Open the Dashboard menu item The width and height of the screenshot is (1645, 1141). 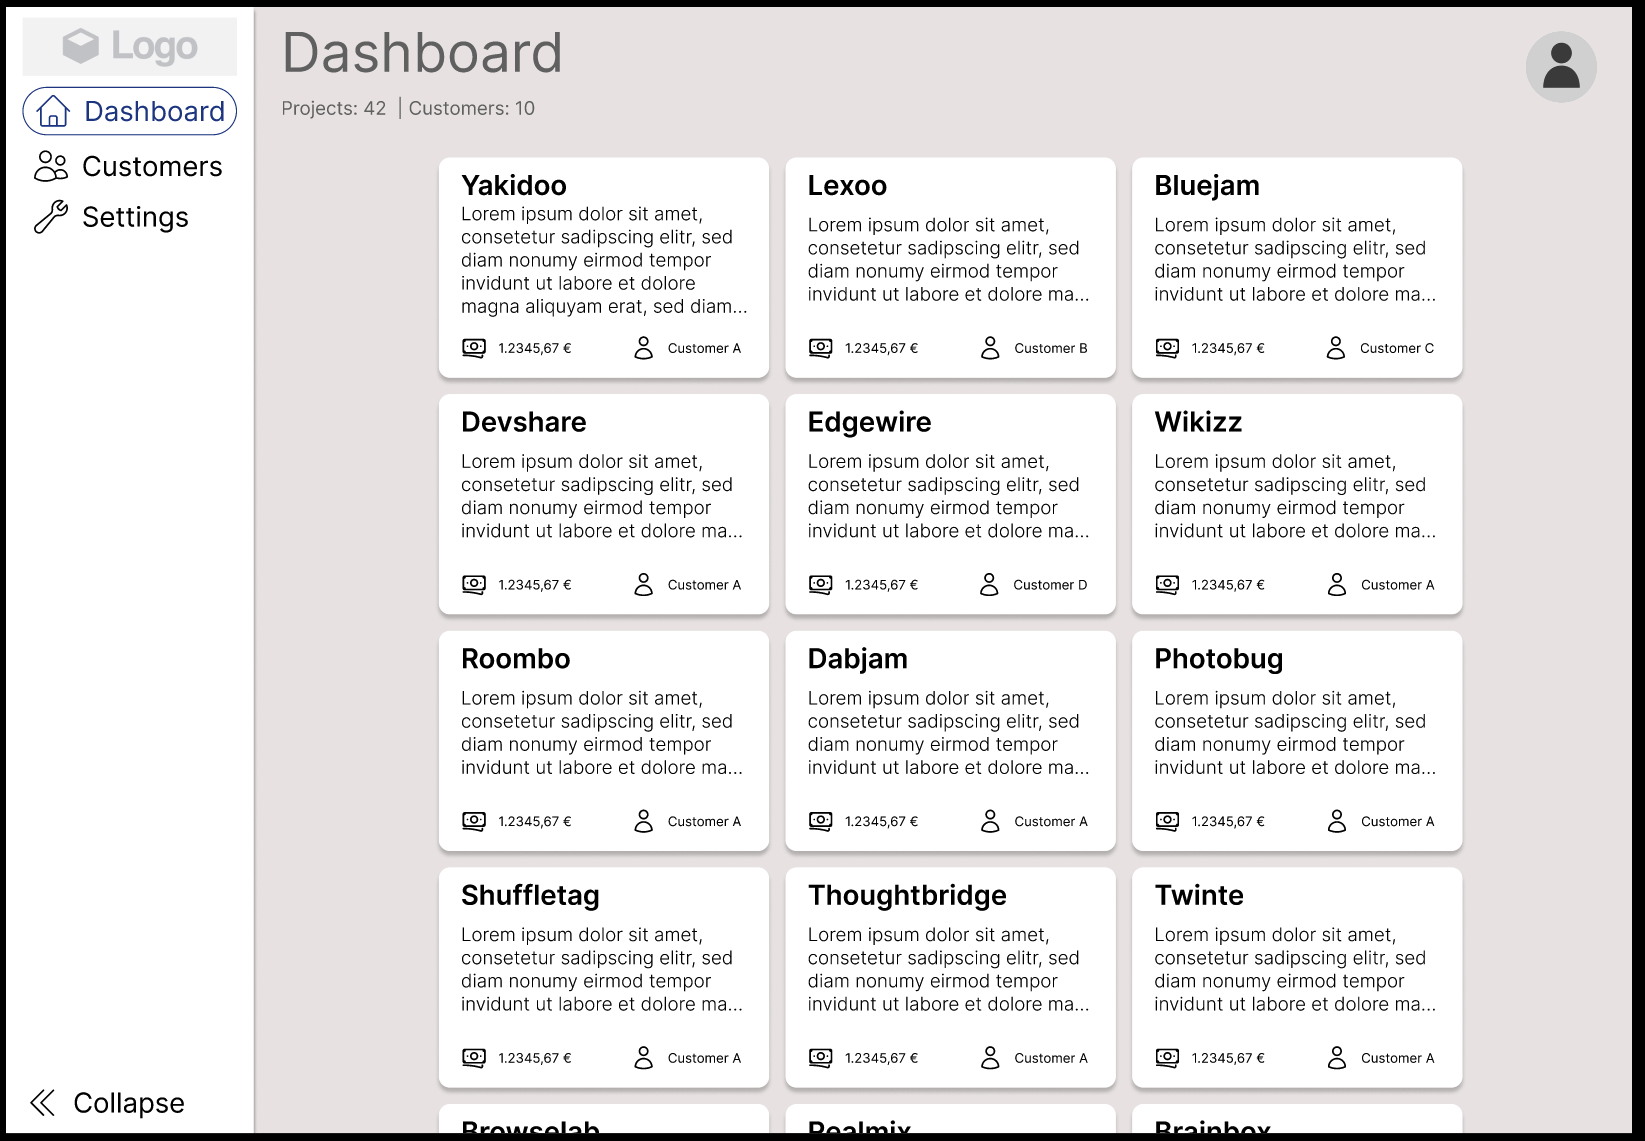point(130,111)
